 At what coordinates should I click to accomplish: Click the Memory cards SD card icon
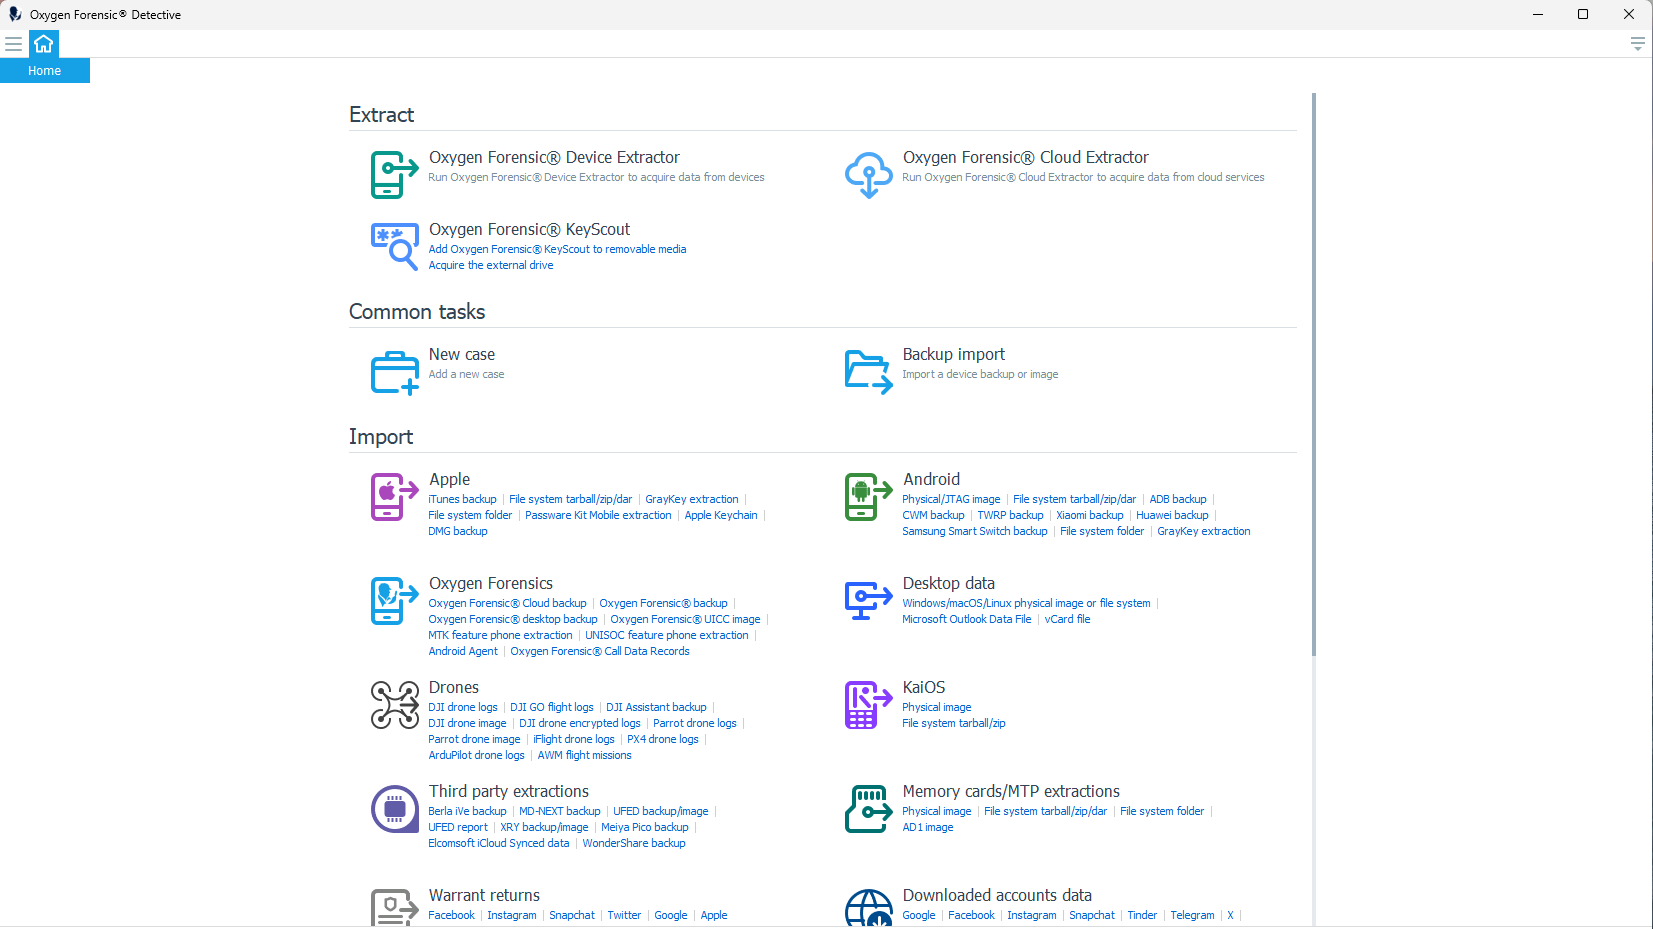pyautogui.click(x=868, y=809)
